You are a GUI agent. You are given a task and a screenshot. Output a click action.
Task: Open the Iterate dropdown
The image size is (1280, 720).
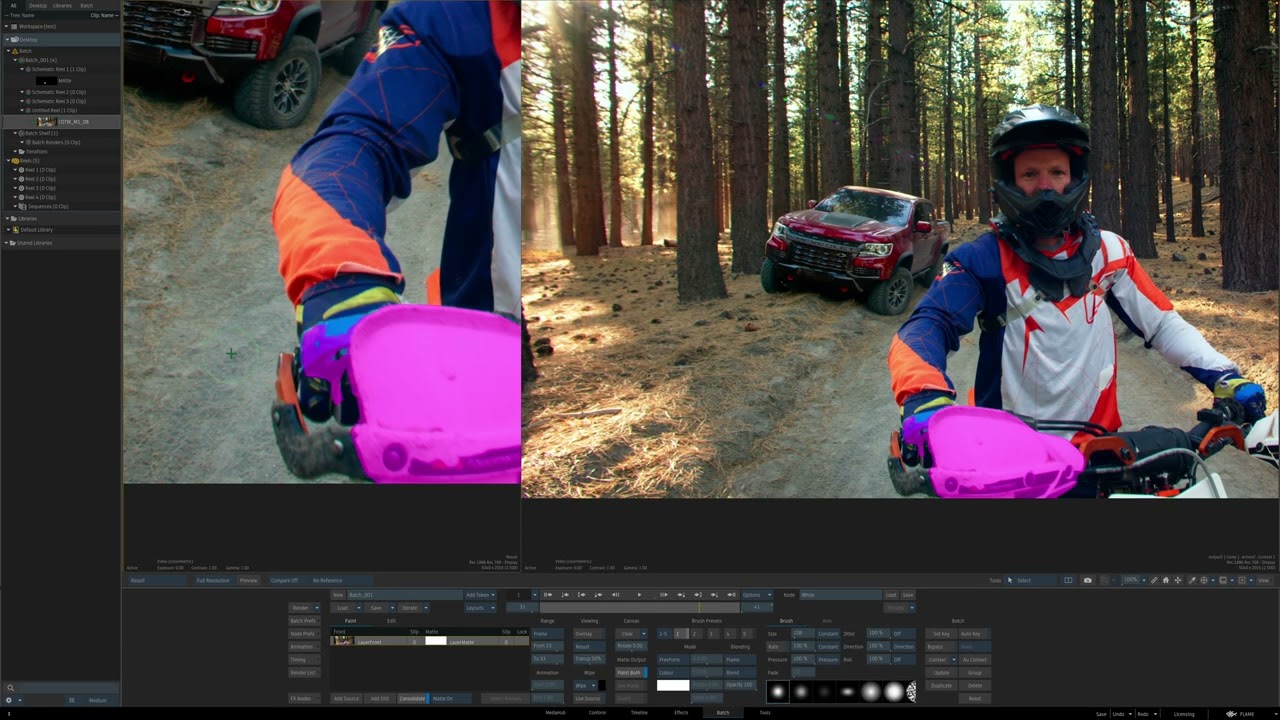(414, 608)
